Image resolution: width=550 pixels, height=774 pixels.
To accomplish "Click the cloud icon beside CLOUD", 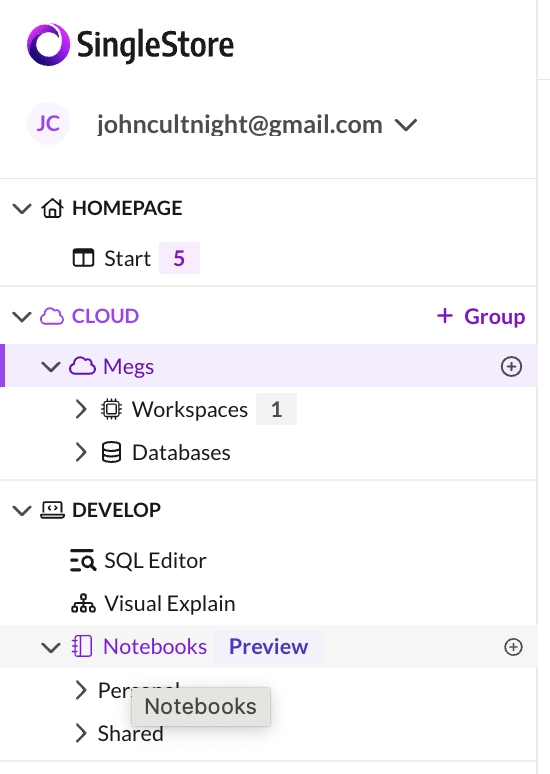I will tap(52, 316).
